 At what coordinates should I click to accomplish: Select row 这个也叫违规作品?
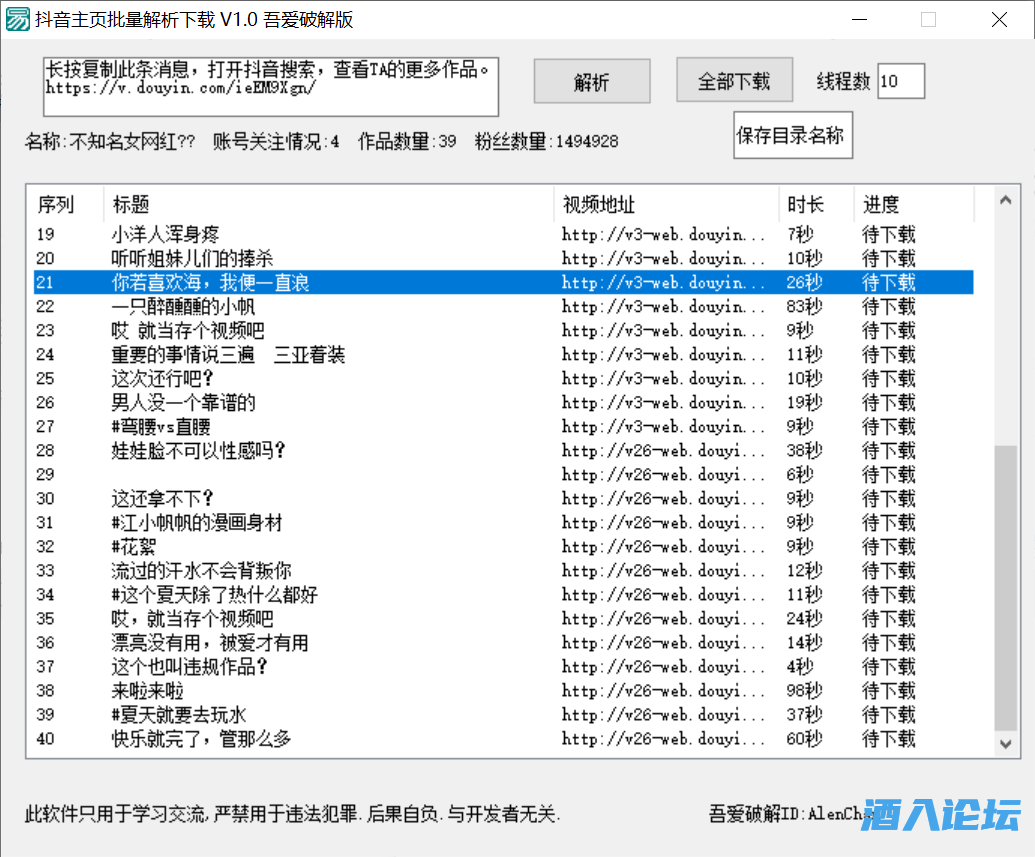click(x=504, y=667)
